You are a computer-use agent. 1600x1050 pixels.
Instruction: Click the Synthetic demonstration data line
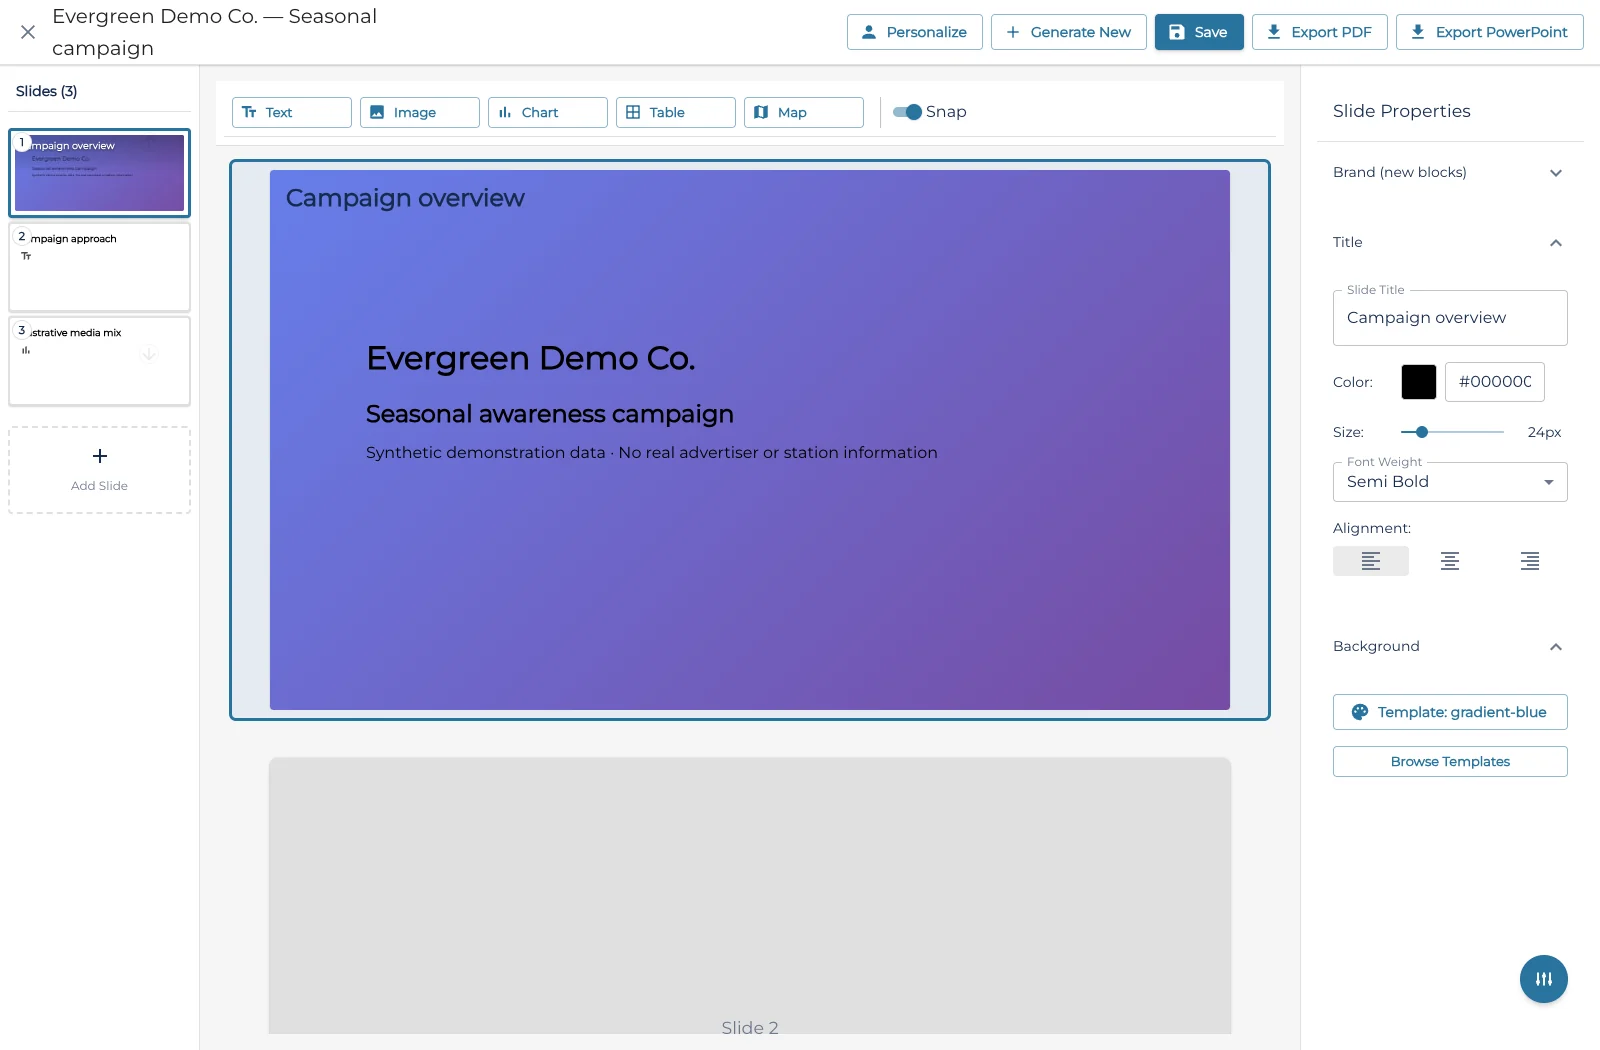click(x=652, y=453)
